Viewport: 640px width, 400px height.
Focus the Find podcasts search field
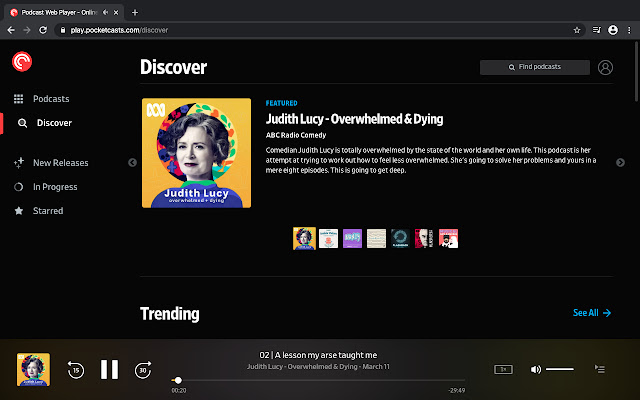point(535,67)
